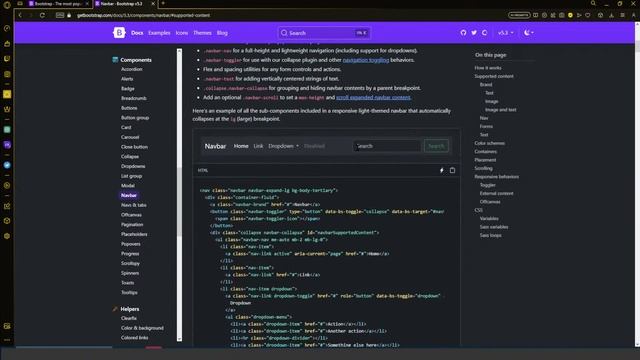Click the yellow smiley icon in the toolbar
640x360 pixels.
[570, 15]
